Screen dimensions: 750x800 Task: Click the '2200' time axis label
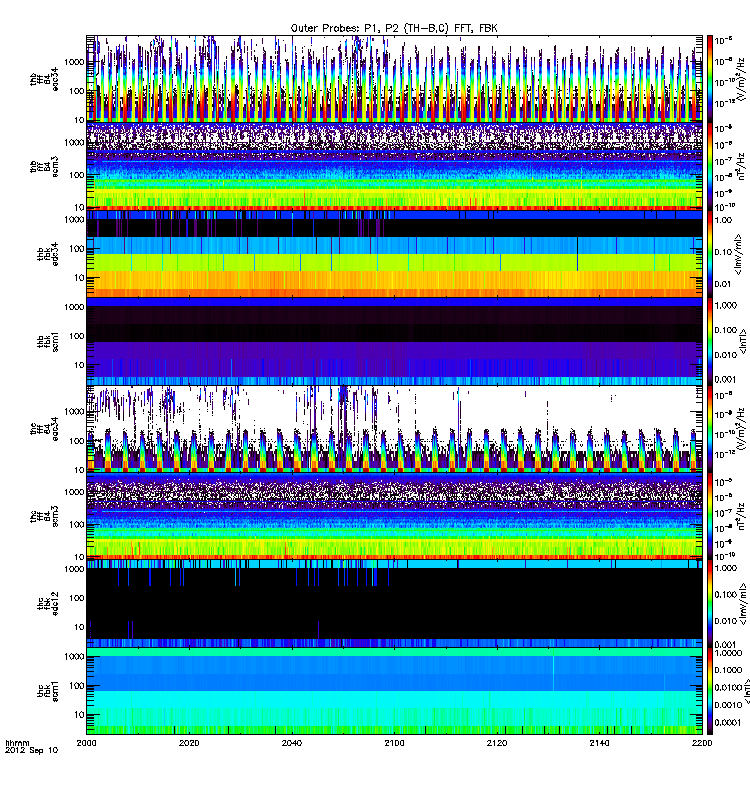click(702, 743)
